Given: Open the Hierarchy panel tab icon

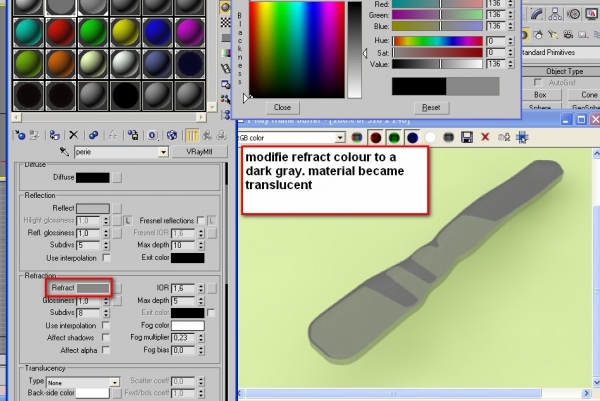Looking at the screenshot, I should [554, 15].
